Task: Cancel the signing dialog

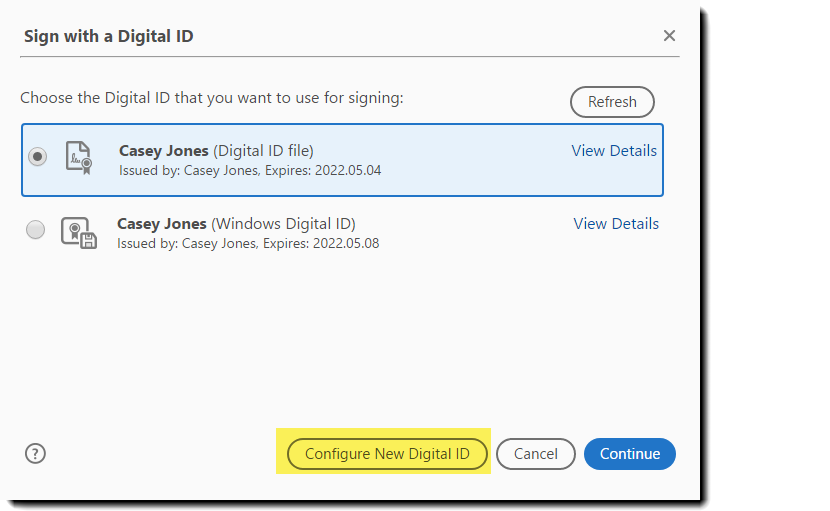Action: pyautogui.click(x=535, y=454)
